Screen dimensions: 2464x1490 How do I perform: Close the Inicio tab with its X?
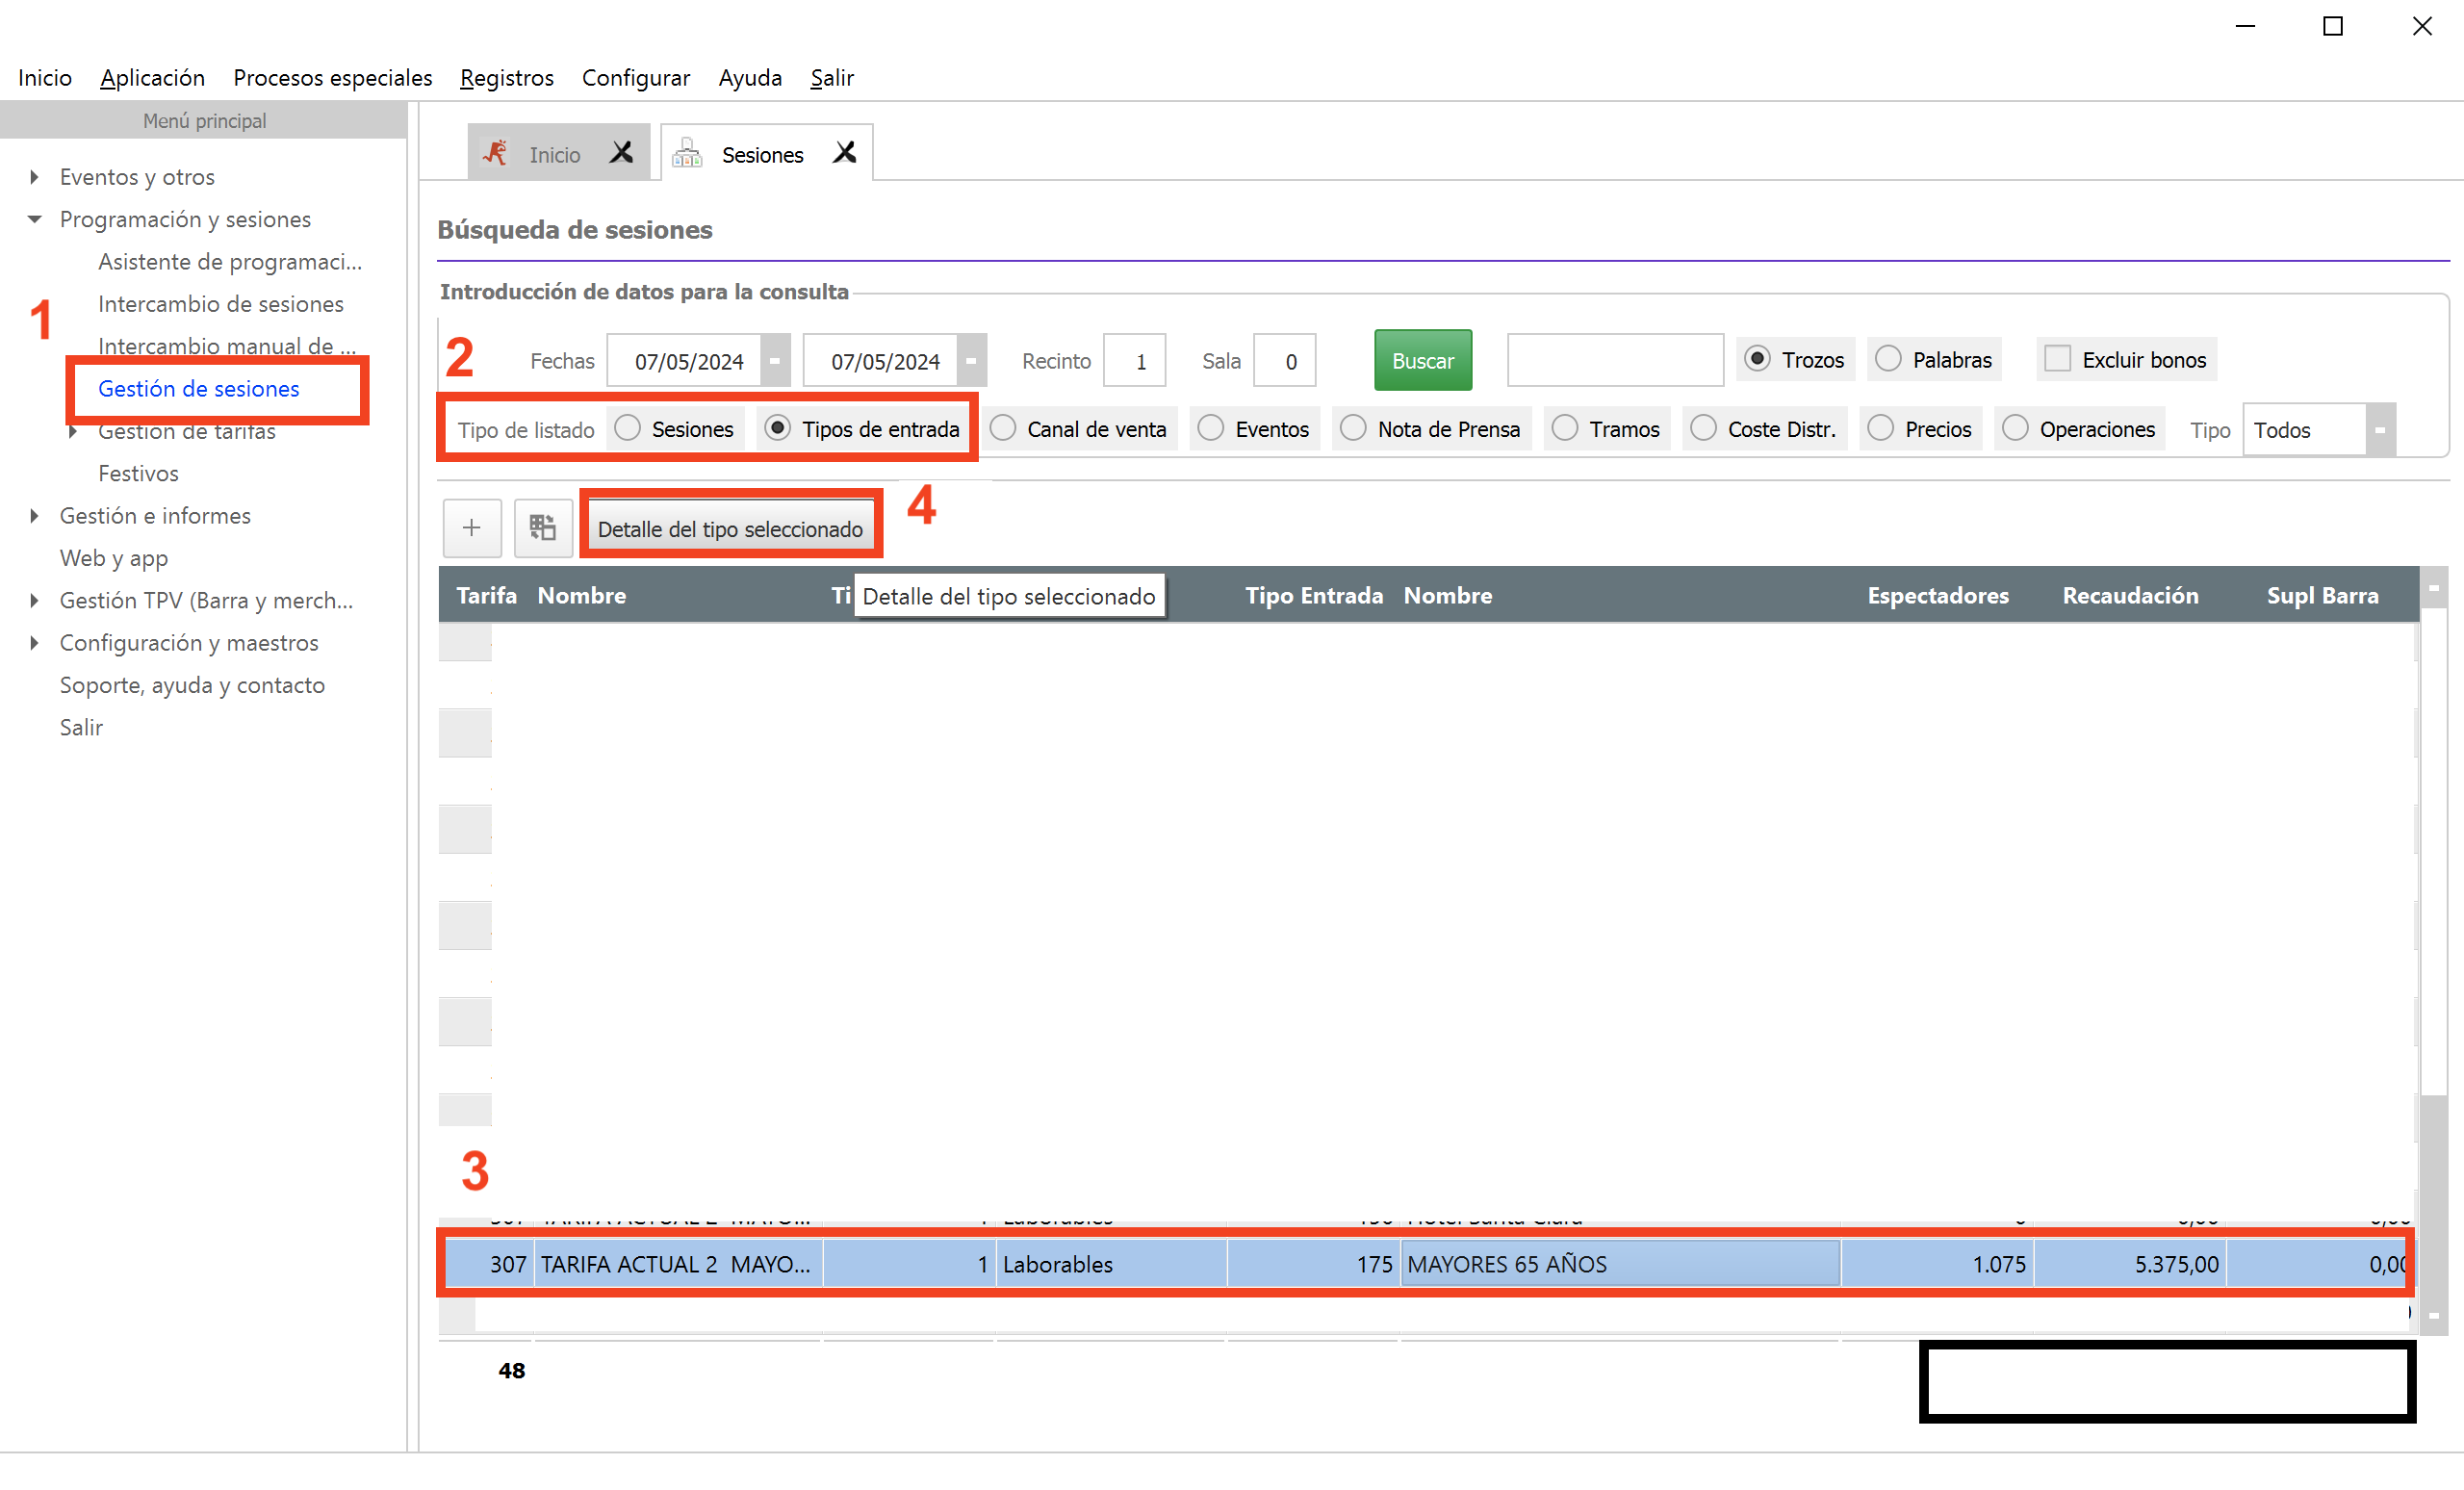pyautogui.click(x=622, y=153)
